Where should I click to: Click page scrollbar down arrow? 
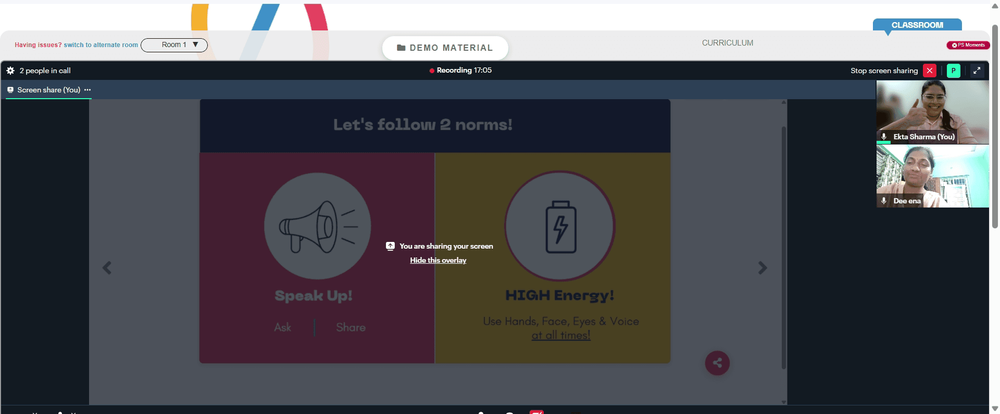(x=995, y=409)
